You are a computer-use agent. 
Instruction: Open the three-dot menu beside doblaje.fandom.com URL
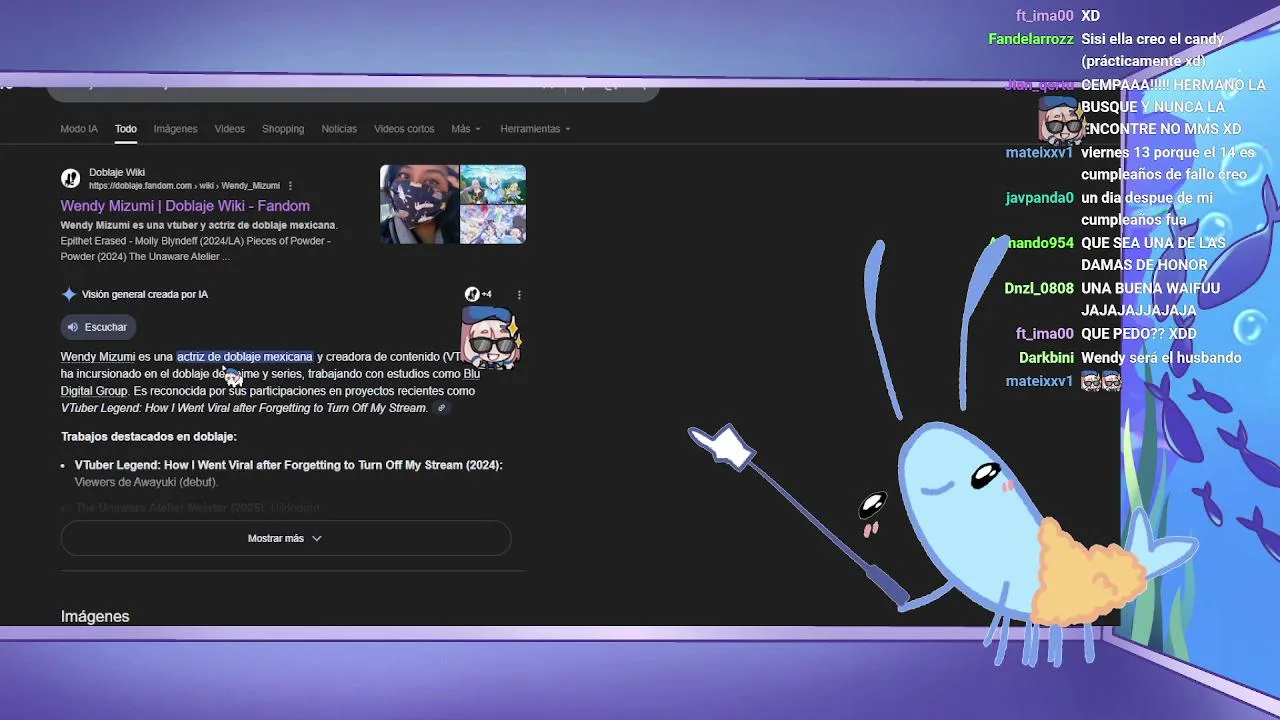290,186
